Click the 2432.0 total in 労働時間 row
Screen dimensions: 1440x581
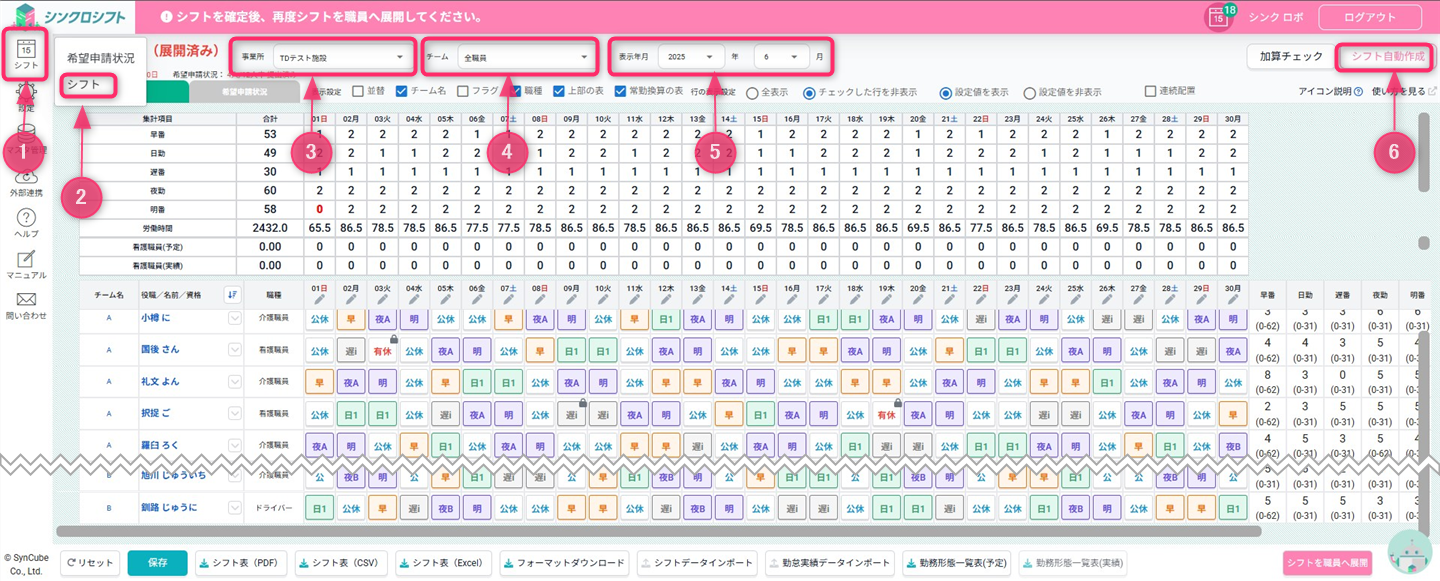[270, 228]
